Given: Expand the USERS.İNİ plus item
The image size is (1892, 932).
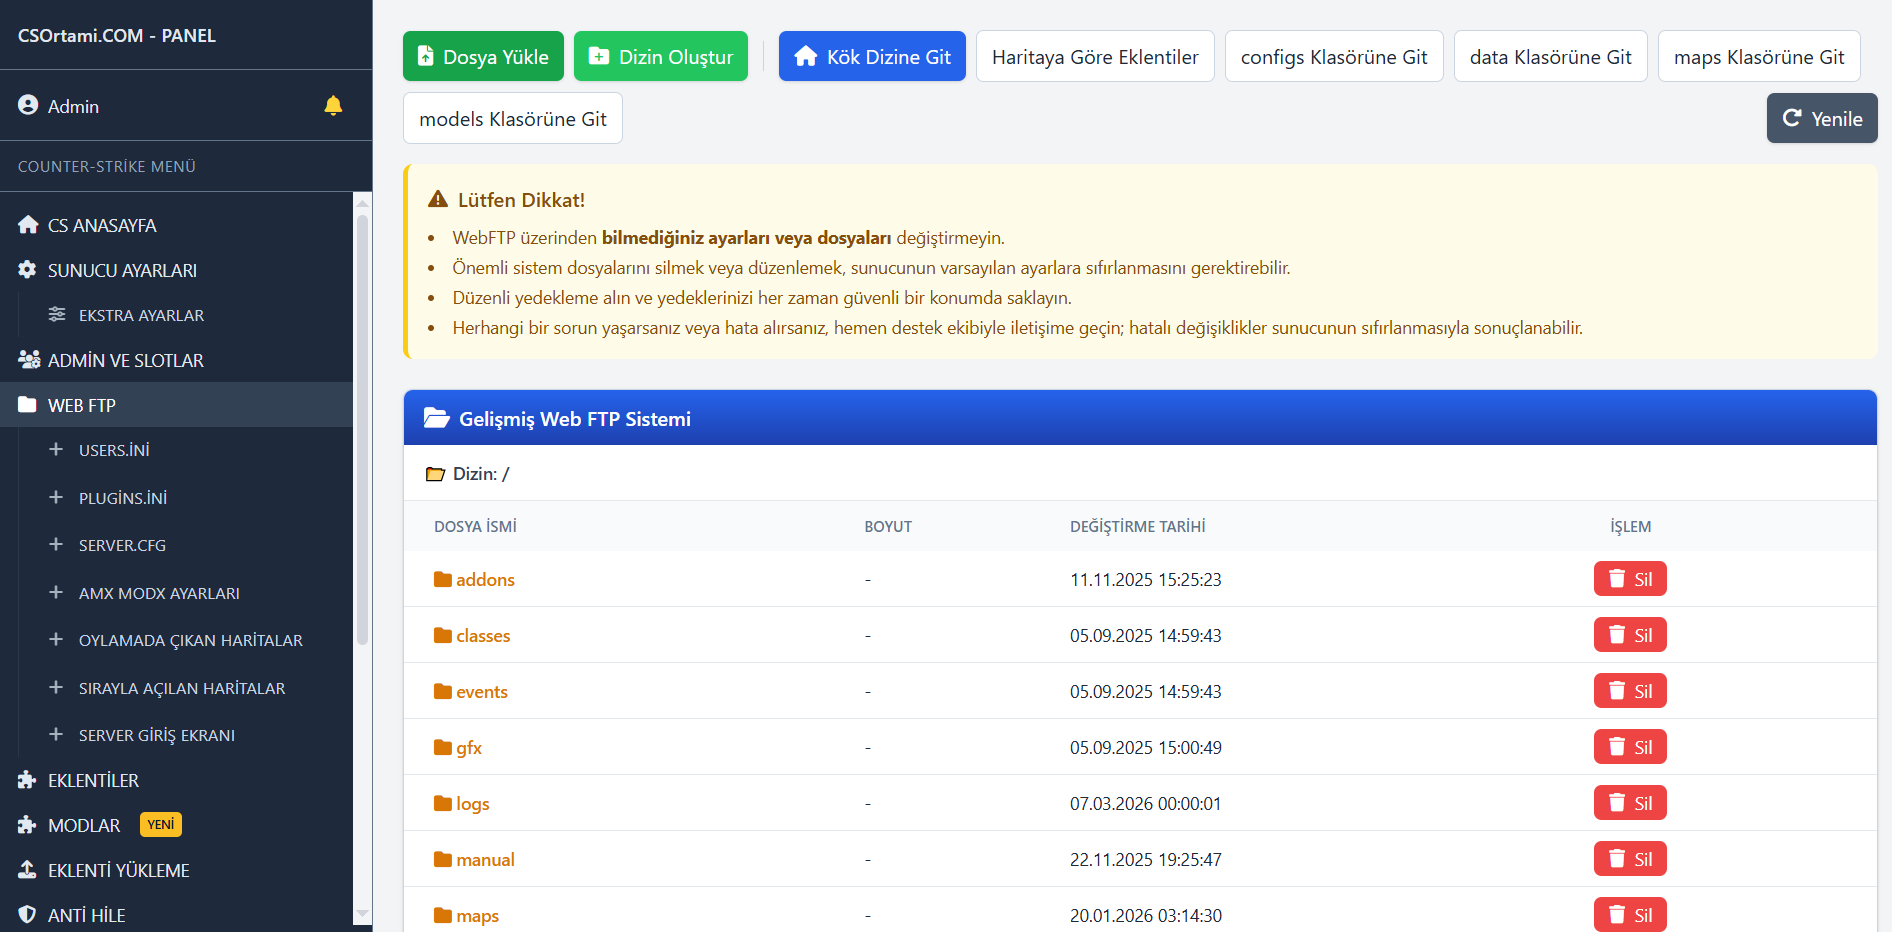Looking at the screenshot, I should click(56, 450).
